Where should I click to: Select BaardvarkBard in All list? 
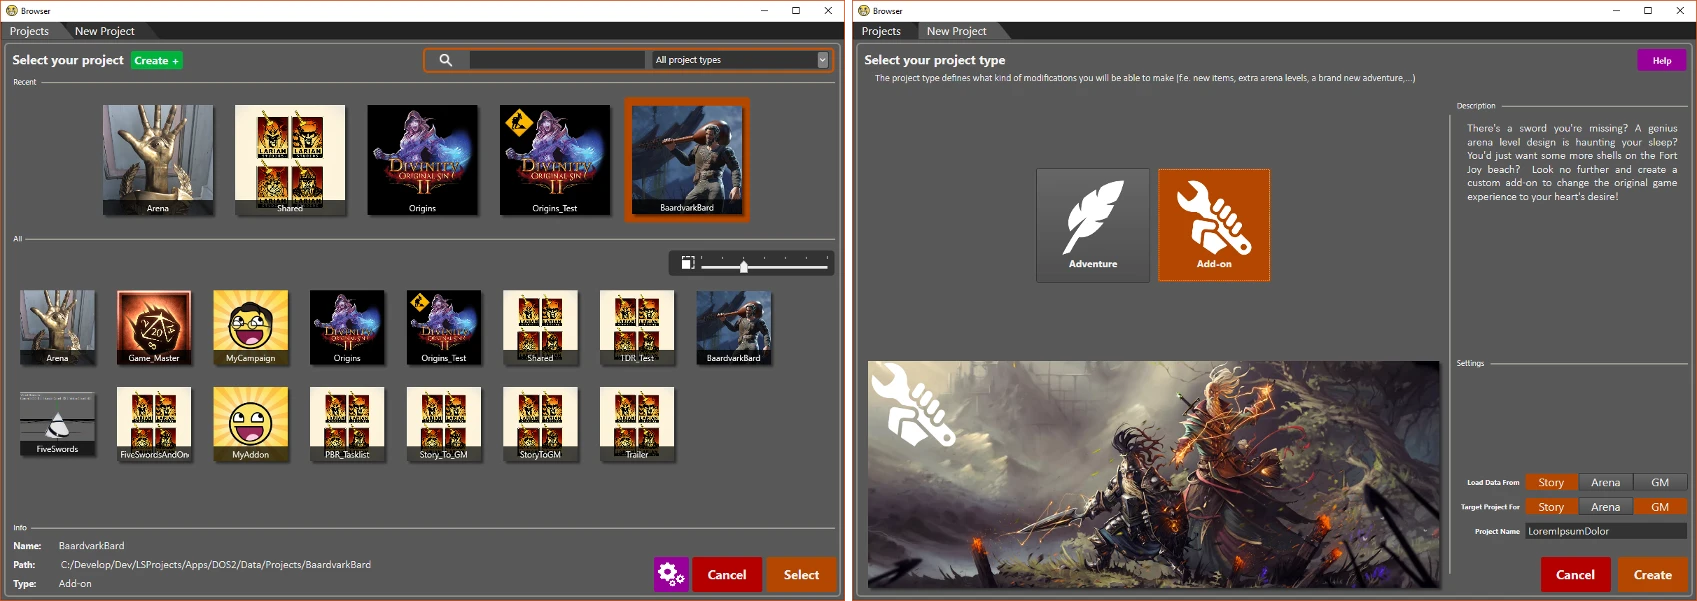pos(734,328)
